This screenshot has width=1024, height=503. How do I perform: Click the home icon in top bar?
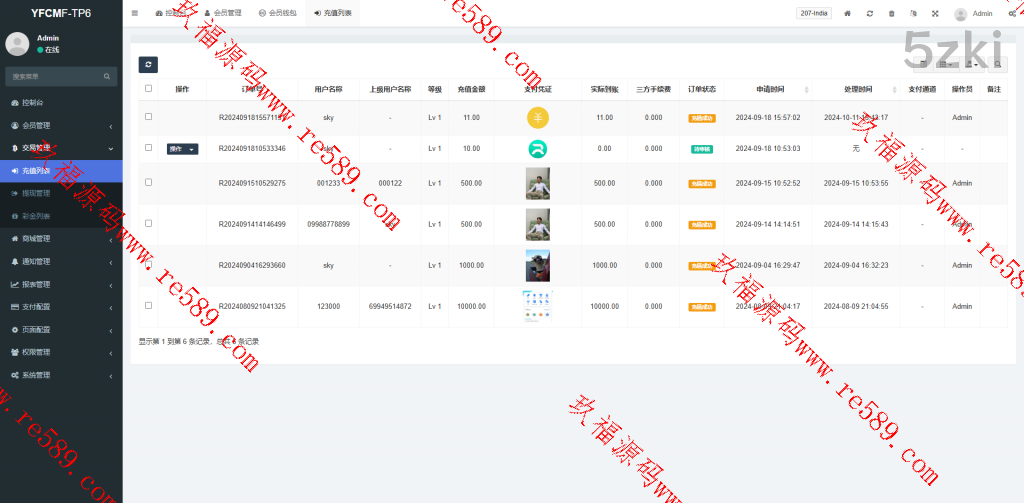[847, 14]
